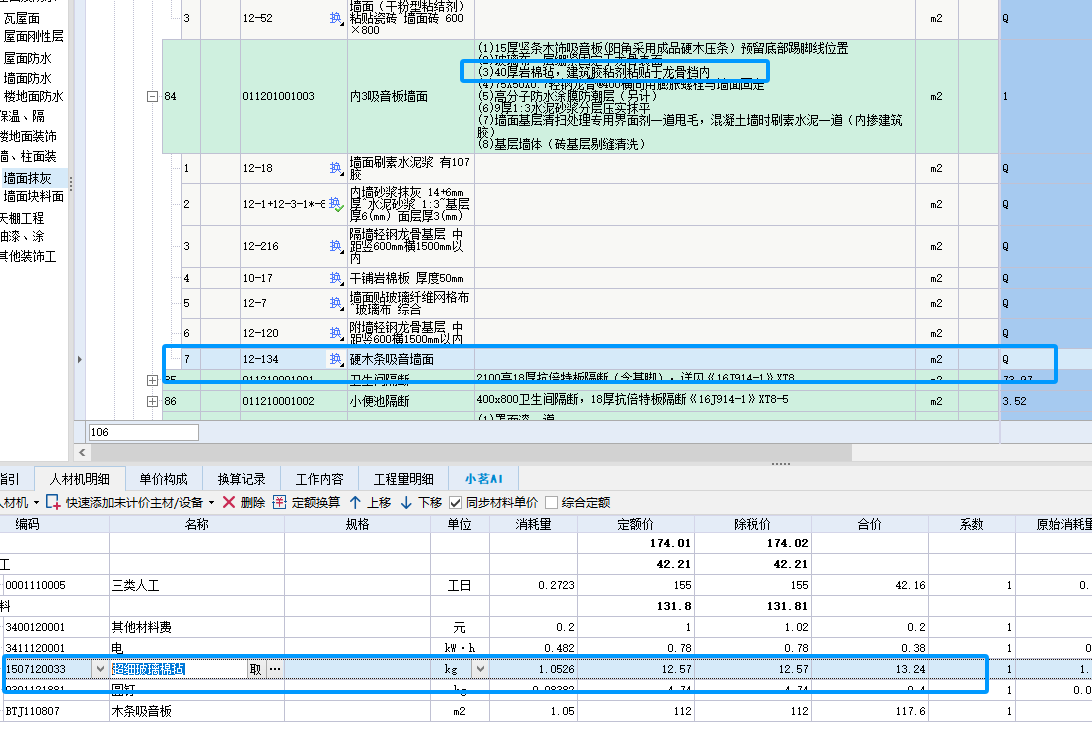Image resolution: width=1092 pixels, height=749 pixels.
Task: Select 其他装饰工 in the left tree
Action: click(28, 256)
